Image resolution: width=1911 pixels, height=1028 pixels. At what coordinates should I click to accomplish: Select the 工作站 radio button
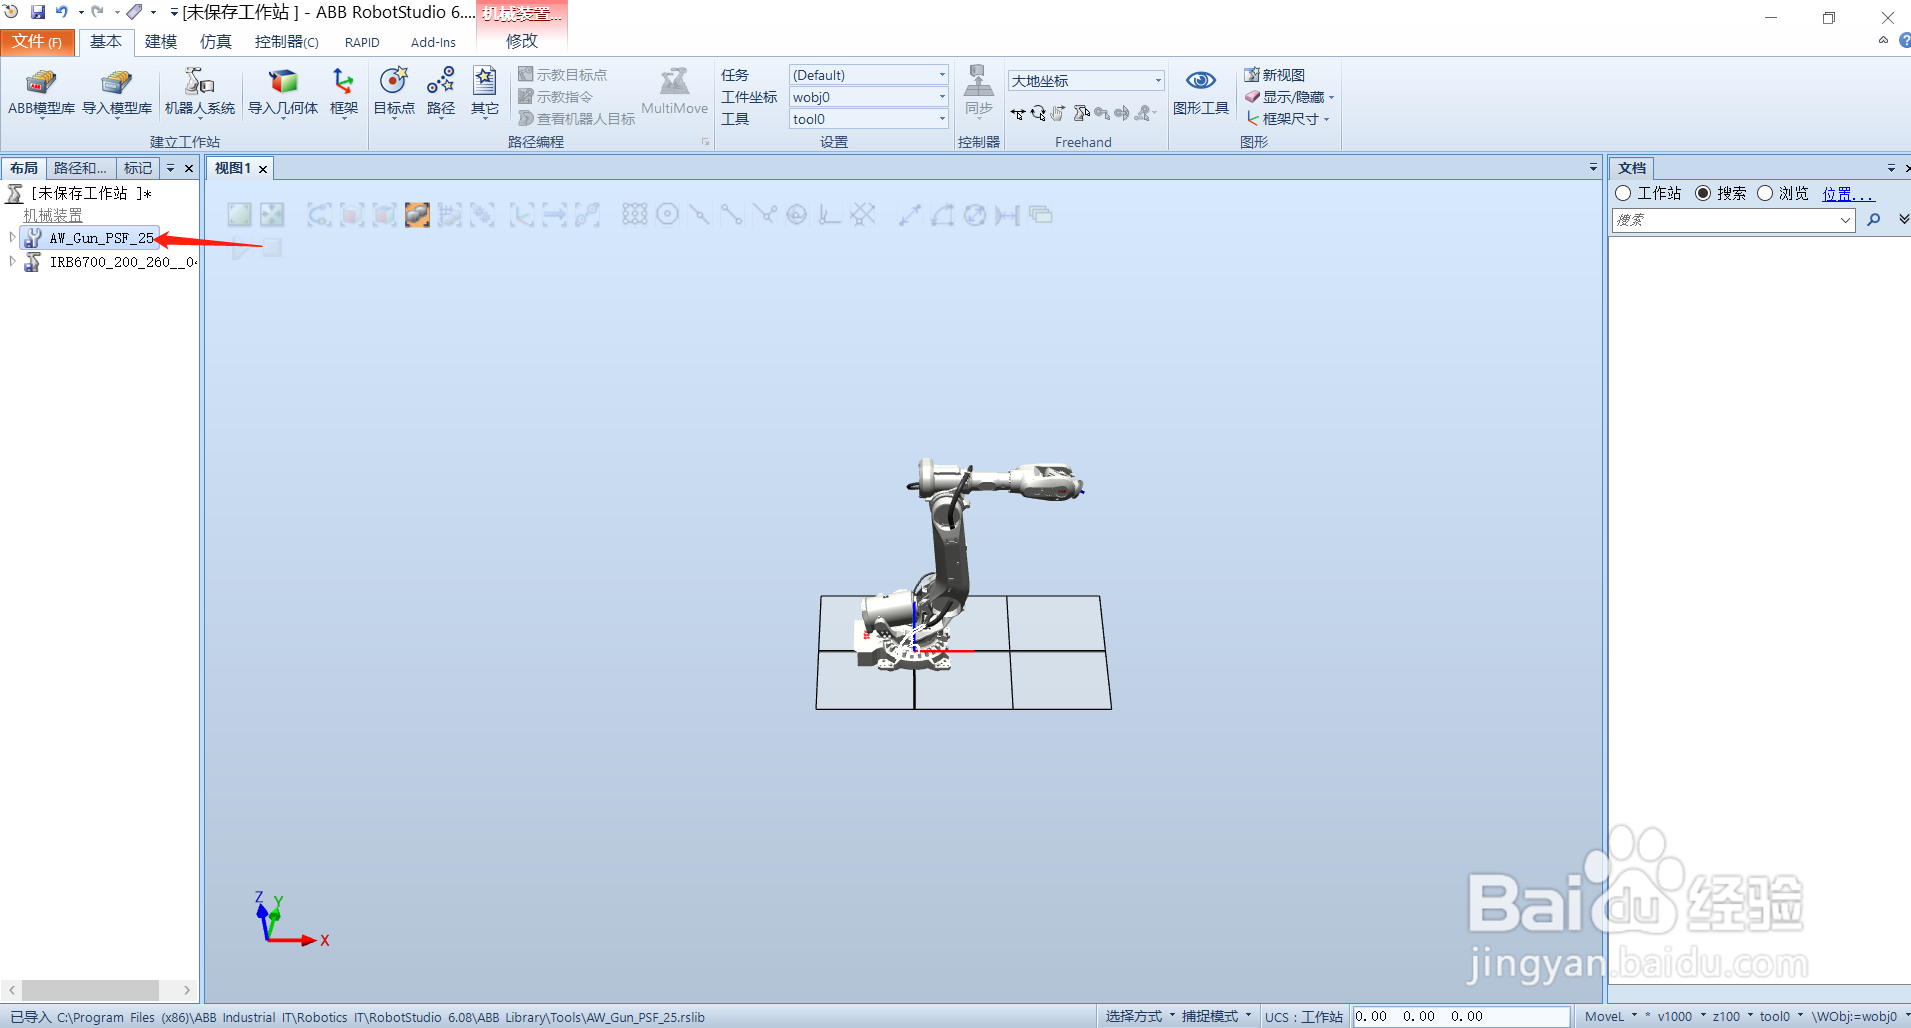[x=1623, y=193]
